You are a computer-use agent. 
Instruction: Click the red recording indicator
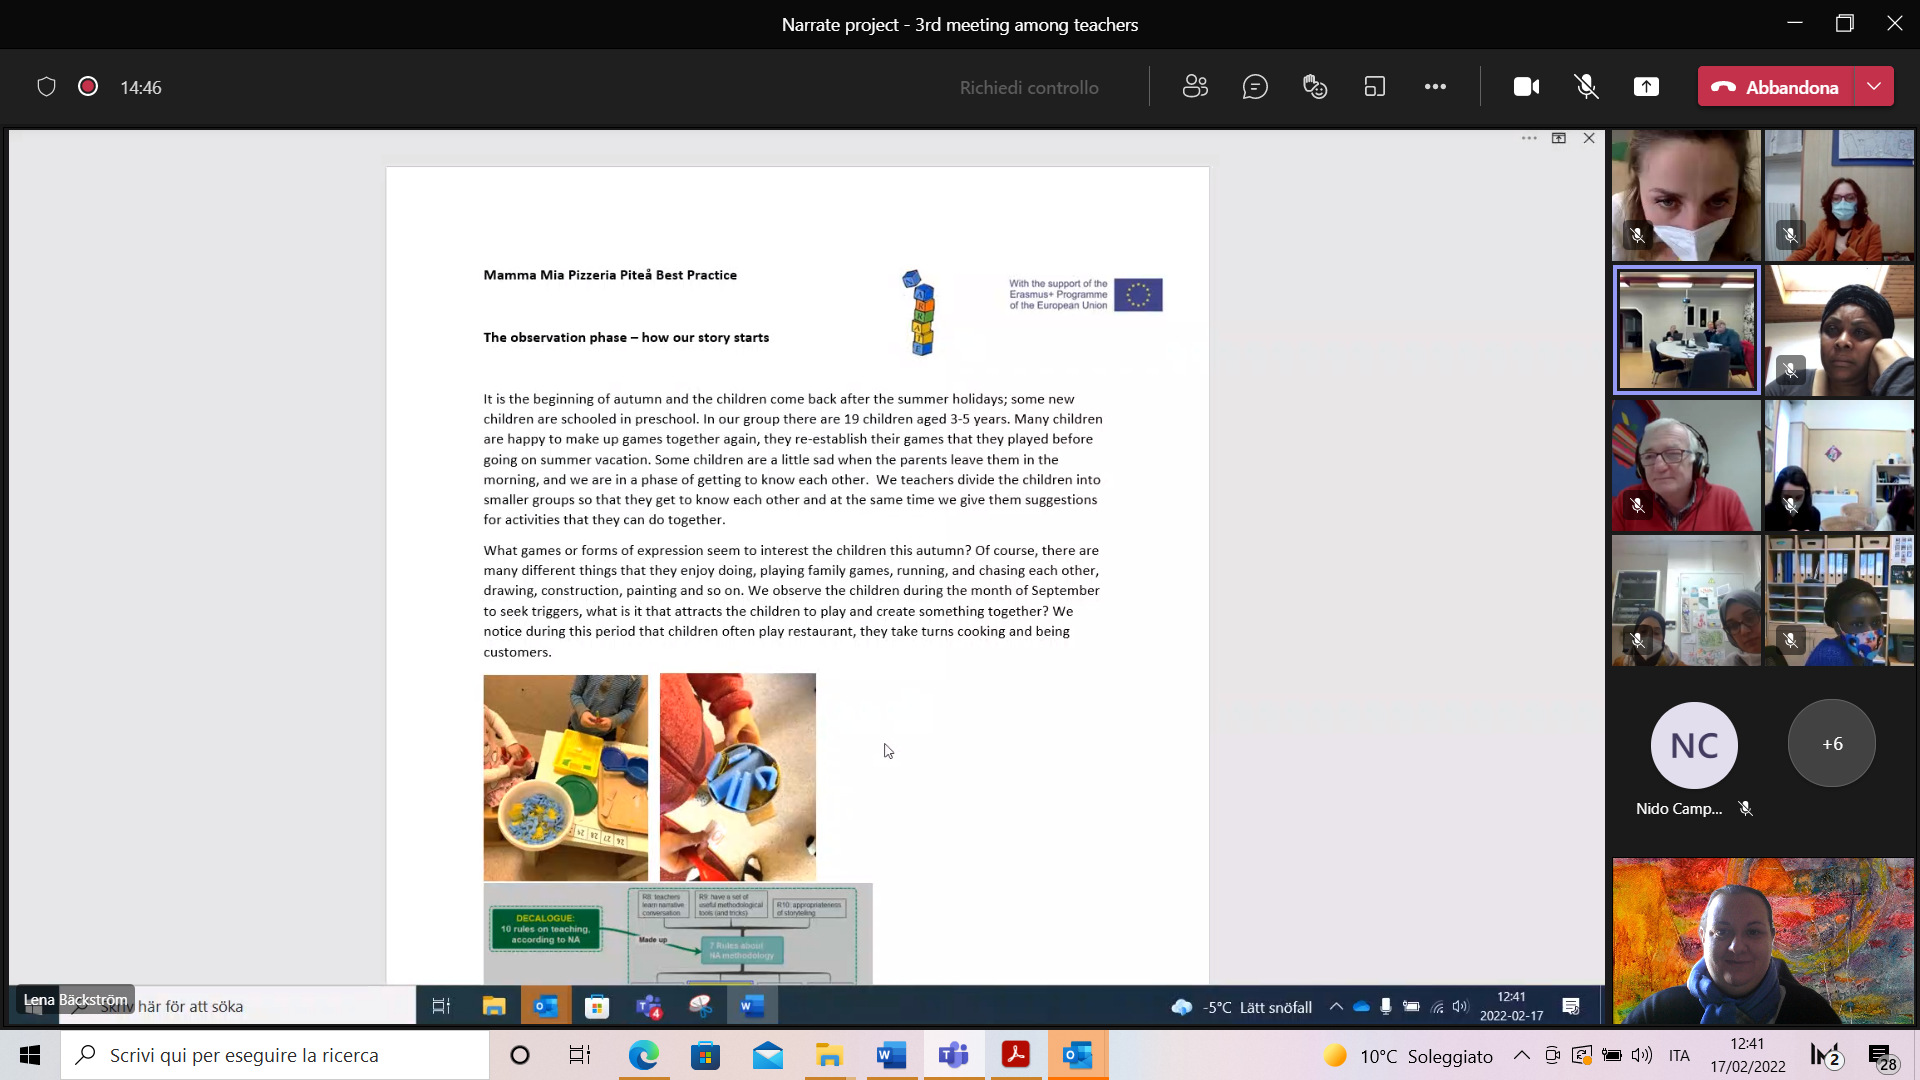pyautogui.click(x=88, y=87)
